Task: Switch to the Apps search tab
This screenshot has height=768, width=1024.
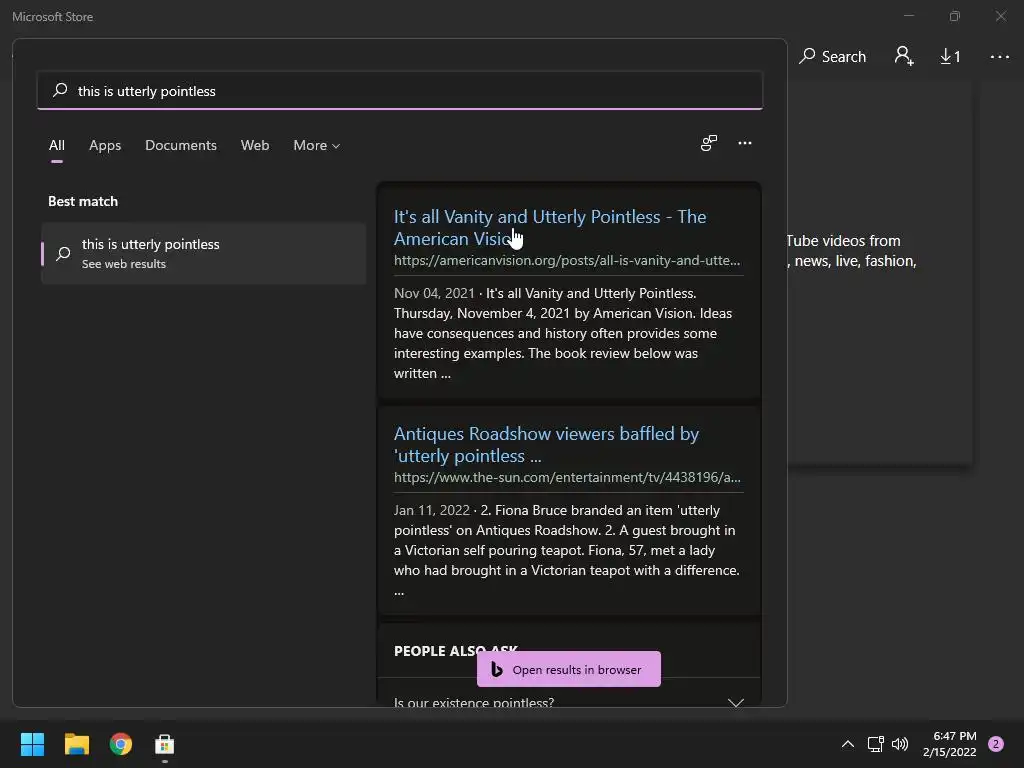Action: coord(105,146)
